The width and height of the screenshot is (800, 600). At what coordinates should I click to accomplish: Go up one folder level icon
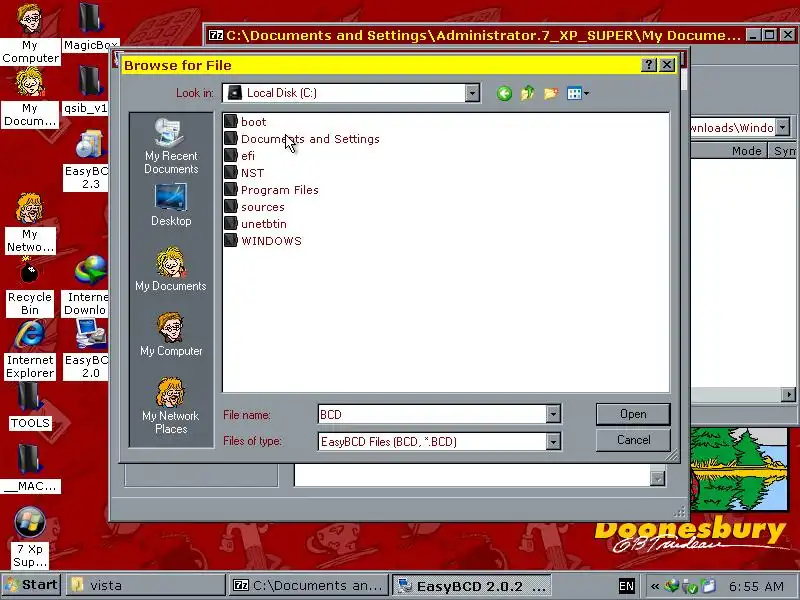[527, 93]
